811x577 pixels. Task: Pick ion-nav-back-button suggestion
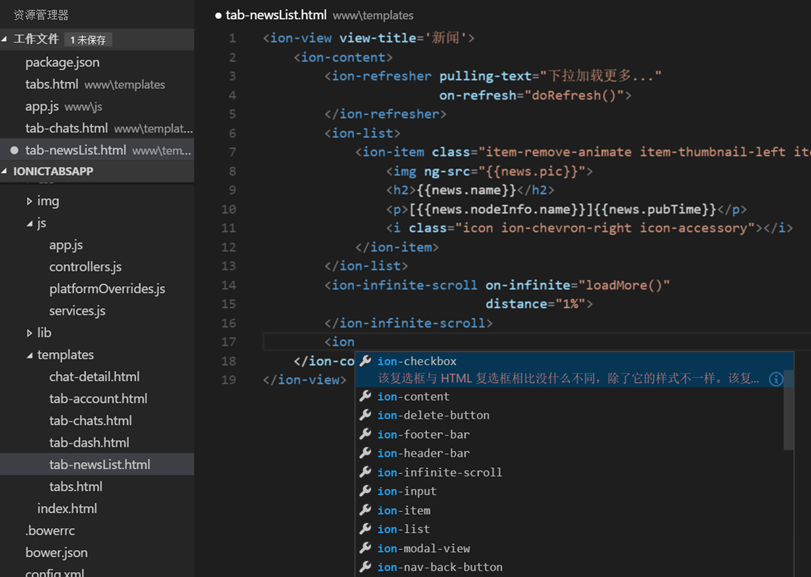(569, 567)
